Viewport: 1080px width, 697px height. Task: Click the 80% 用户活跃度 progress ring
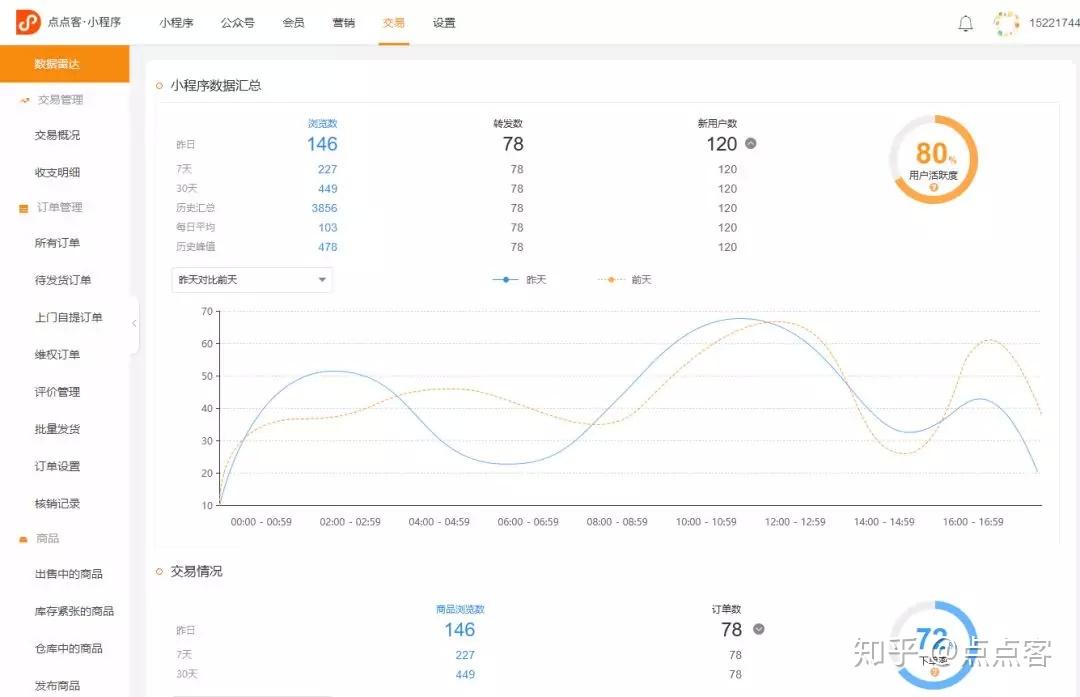tap(933, 159)
